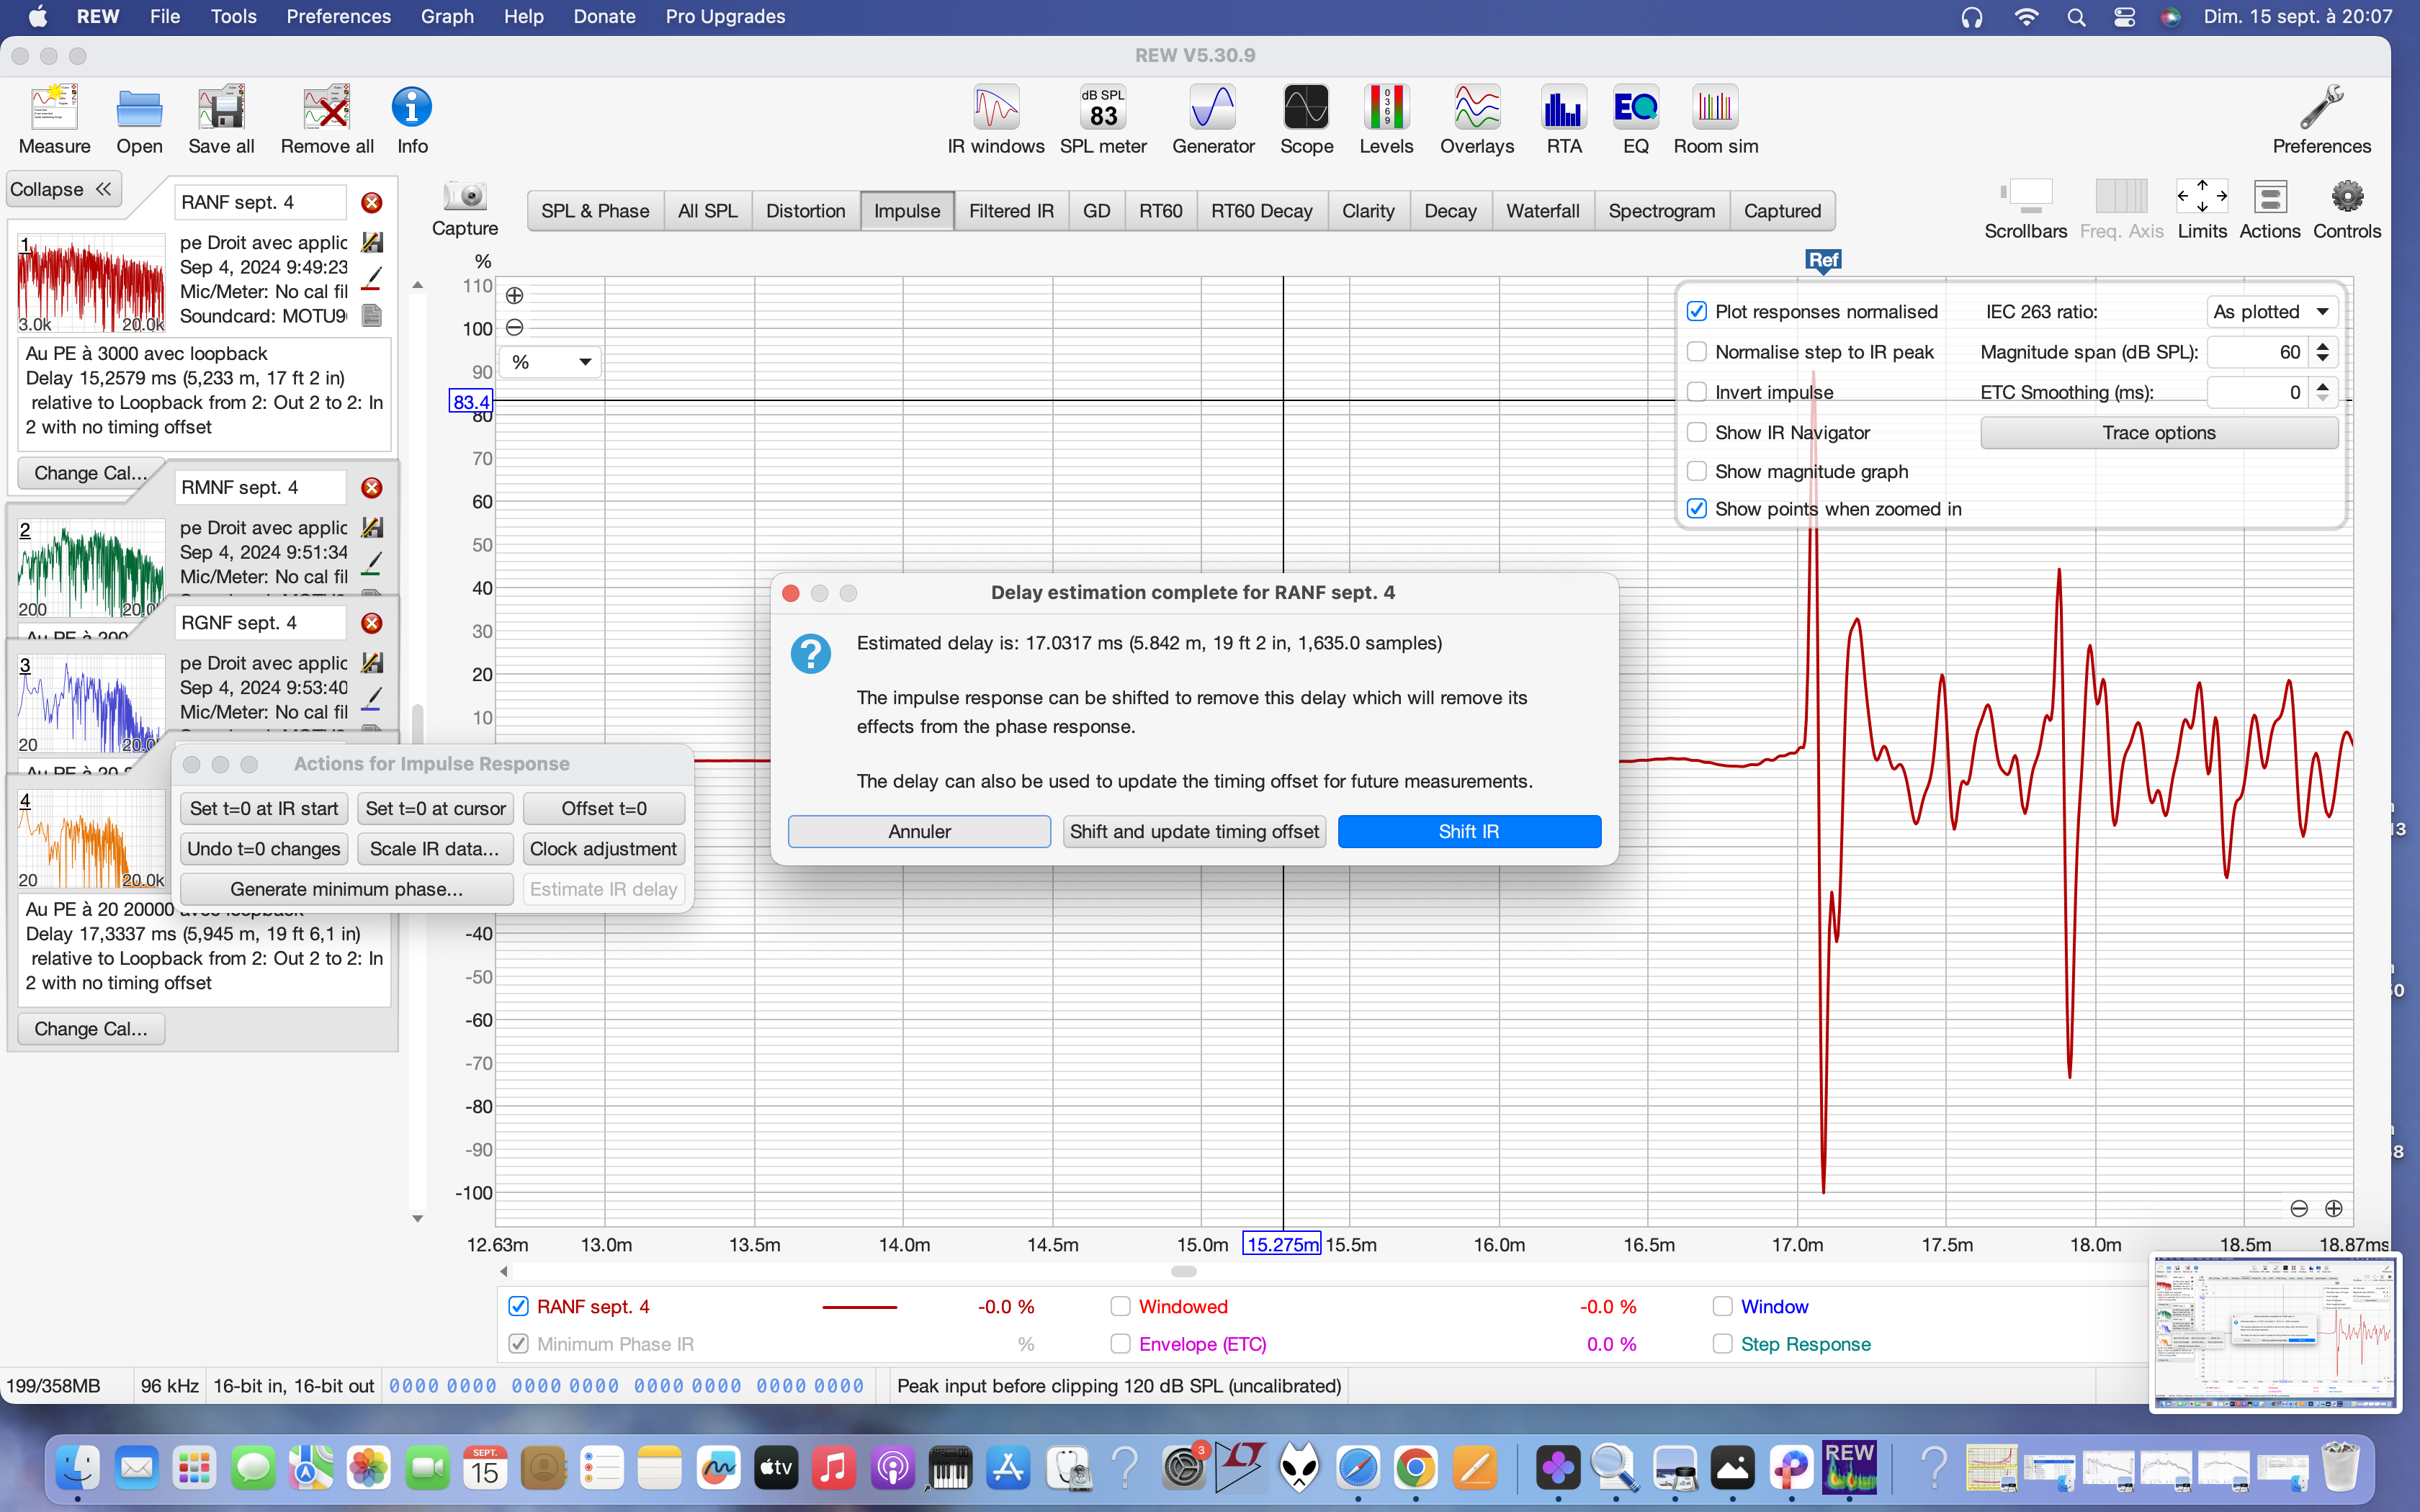2420x1512 pixels.
Task: Open the RTA analyzer
Action: coord(1564,119)
